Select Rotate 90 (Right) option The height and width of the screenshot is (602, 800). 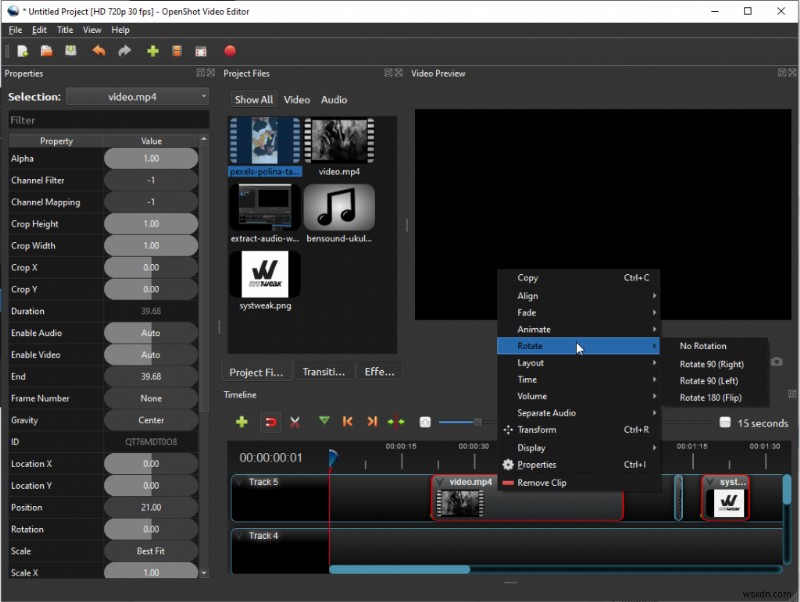point(712,364)
